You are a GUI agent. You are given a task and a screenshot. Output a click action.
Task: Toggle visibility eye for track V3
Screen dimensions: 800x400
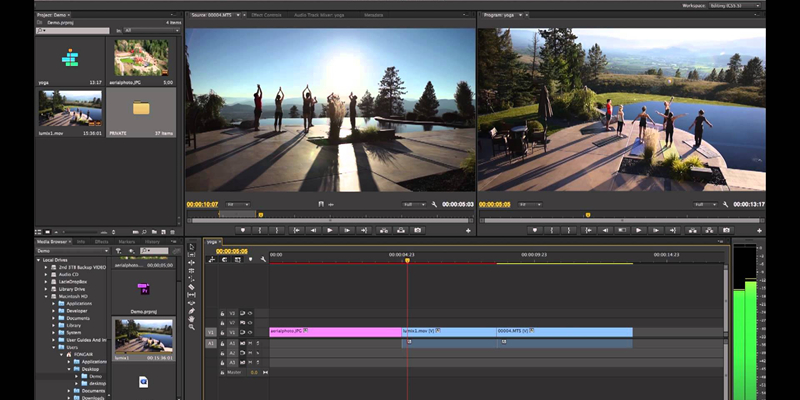point(249,313)
